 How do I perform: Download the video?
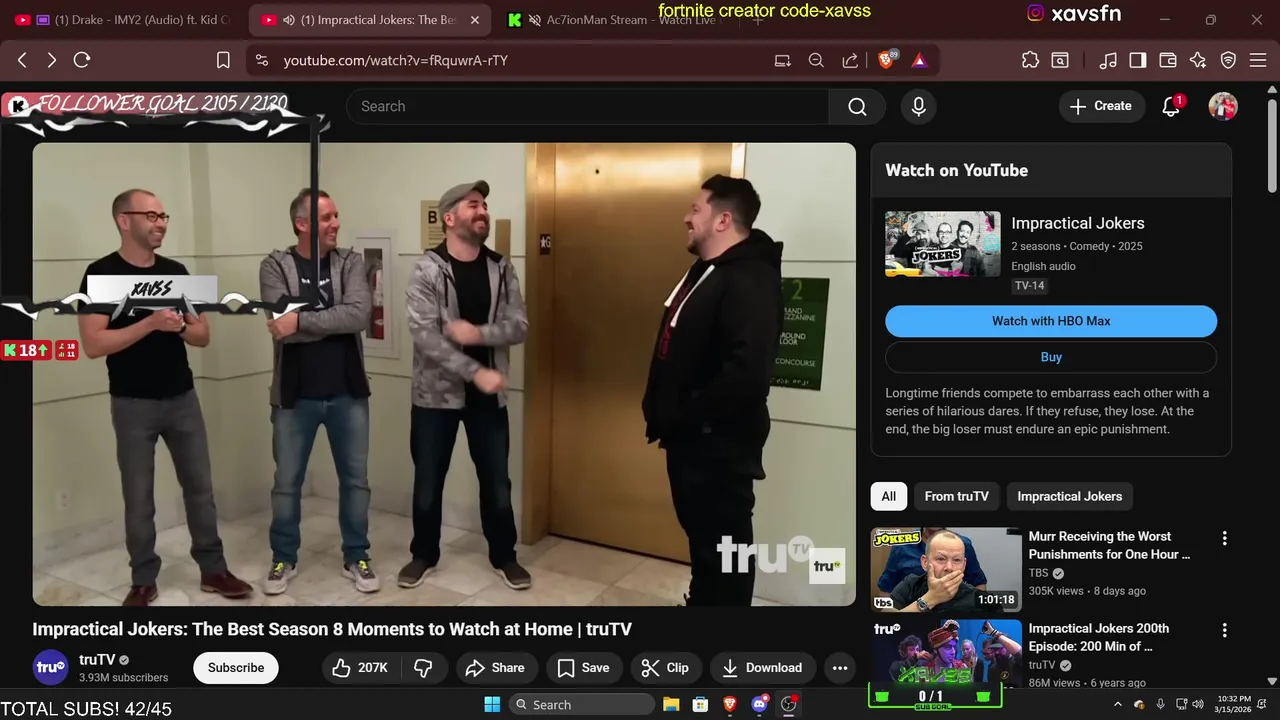[763, 668]
